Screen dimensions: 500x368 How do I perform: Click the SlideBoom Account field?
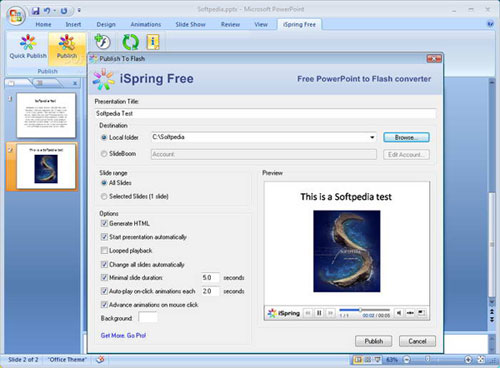pos(264,154)
